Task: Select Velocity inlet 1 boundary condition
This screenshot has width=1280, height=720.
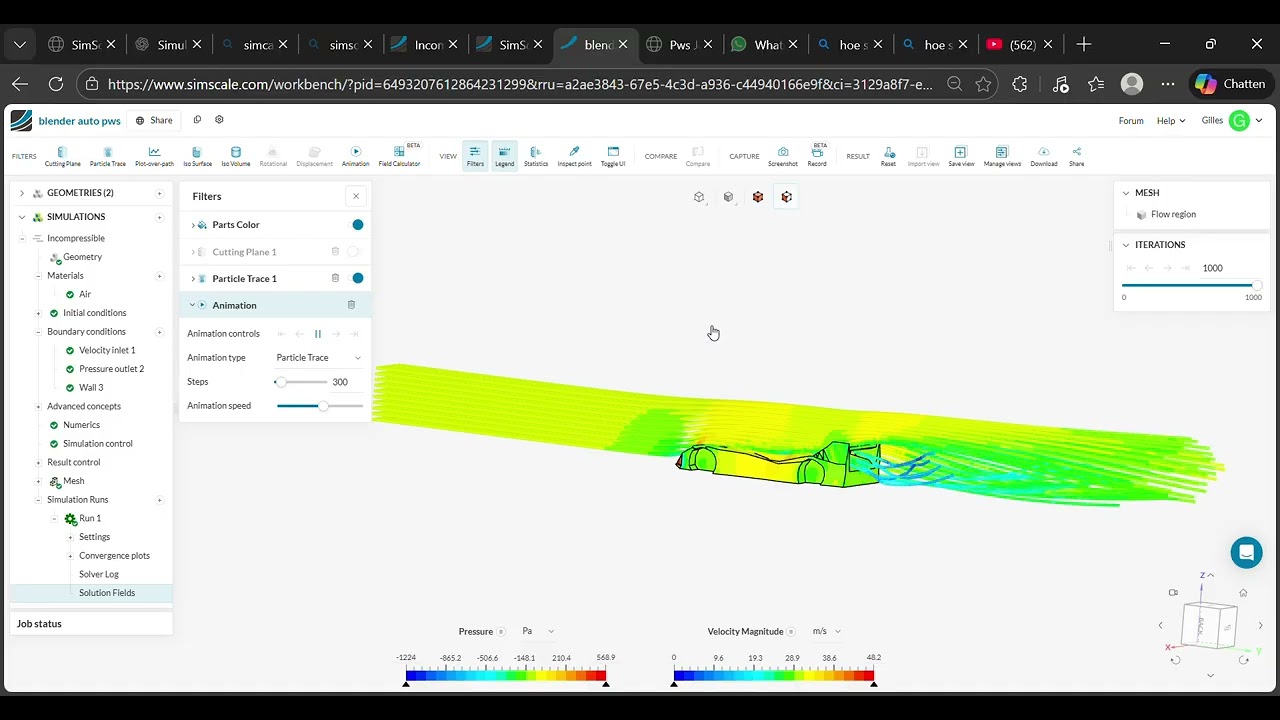Action: tap(107, 351)
